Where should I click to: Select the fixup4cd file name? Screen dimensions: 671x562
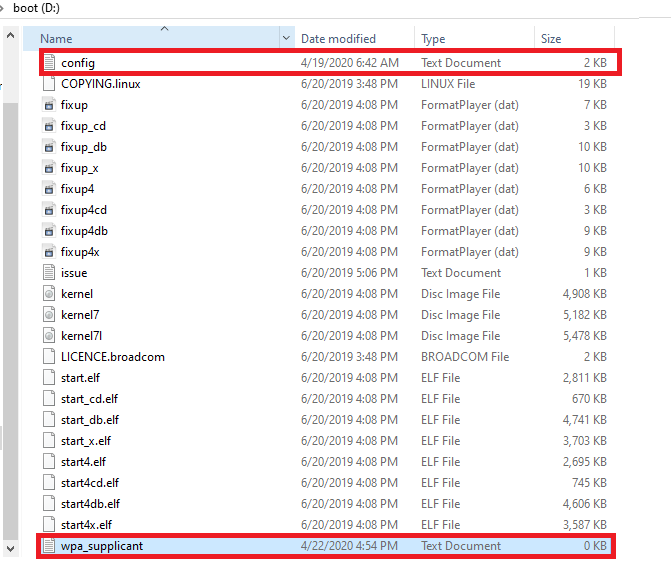(x=83, y=210)
